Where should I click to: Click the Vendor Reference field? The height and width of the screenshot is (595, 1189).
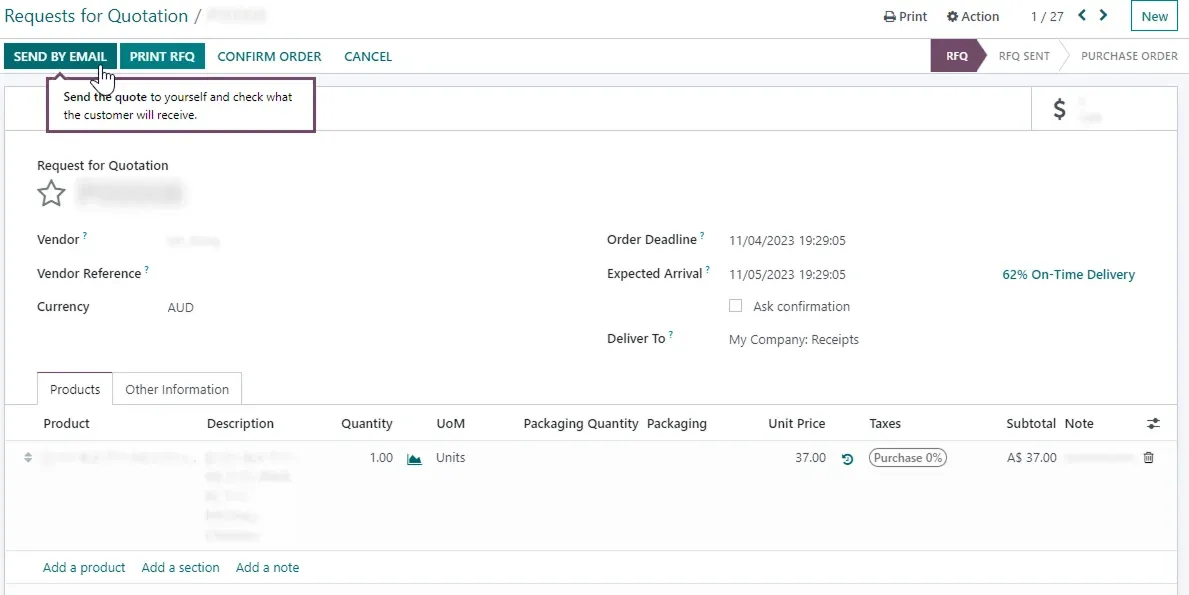click(220, 273)
